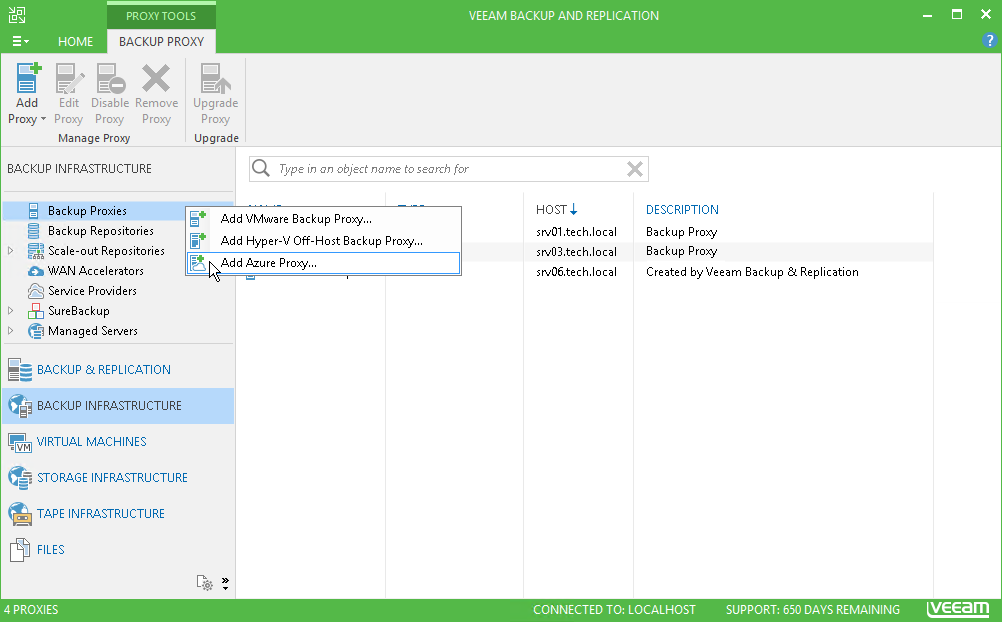
Task: Click the Managed Servers icon
Action: coord(36,331)
